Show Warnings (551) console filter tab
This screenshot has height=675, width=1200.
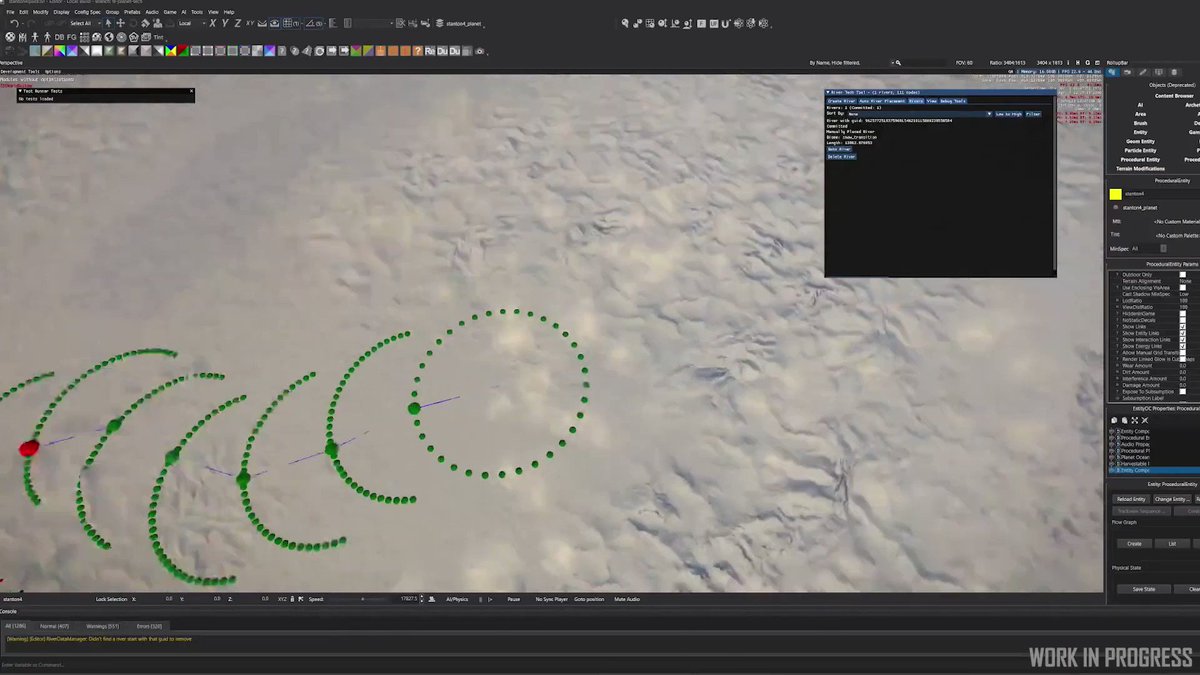point(102,626)
